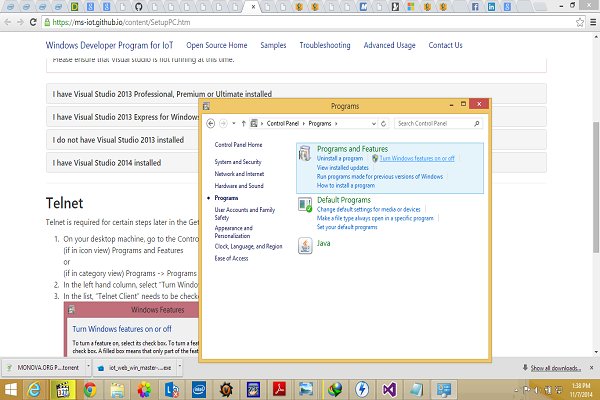600x400 pixels.
Task: Open the Chrome hamburger menu
Action: (593, 22)
